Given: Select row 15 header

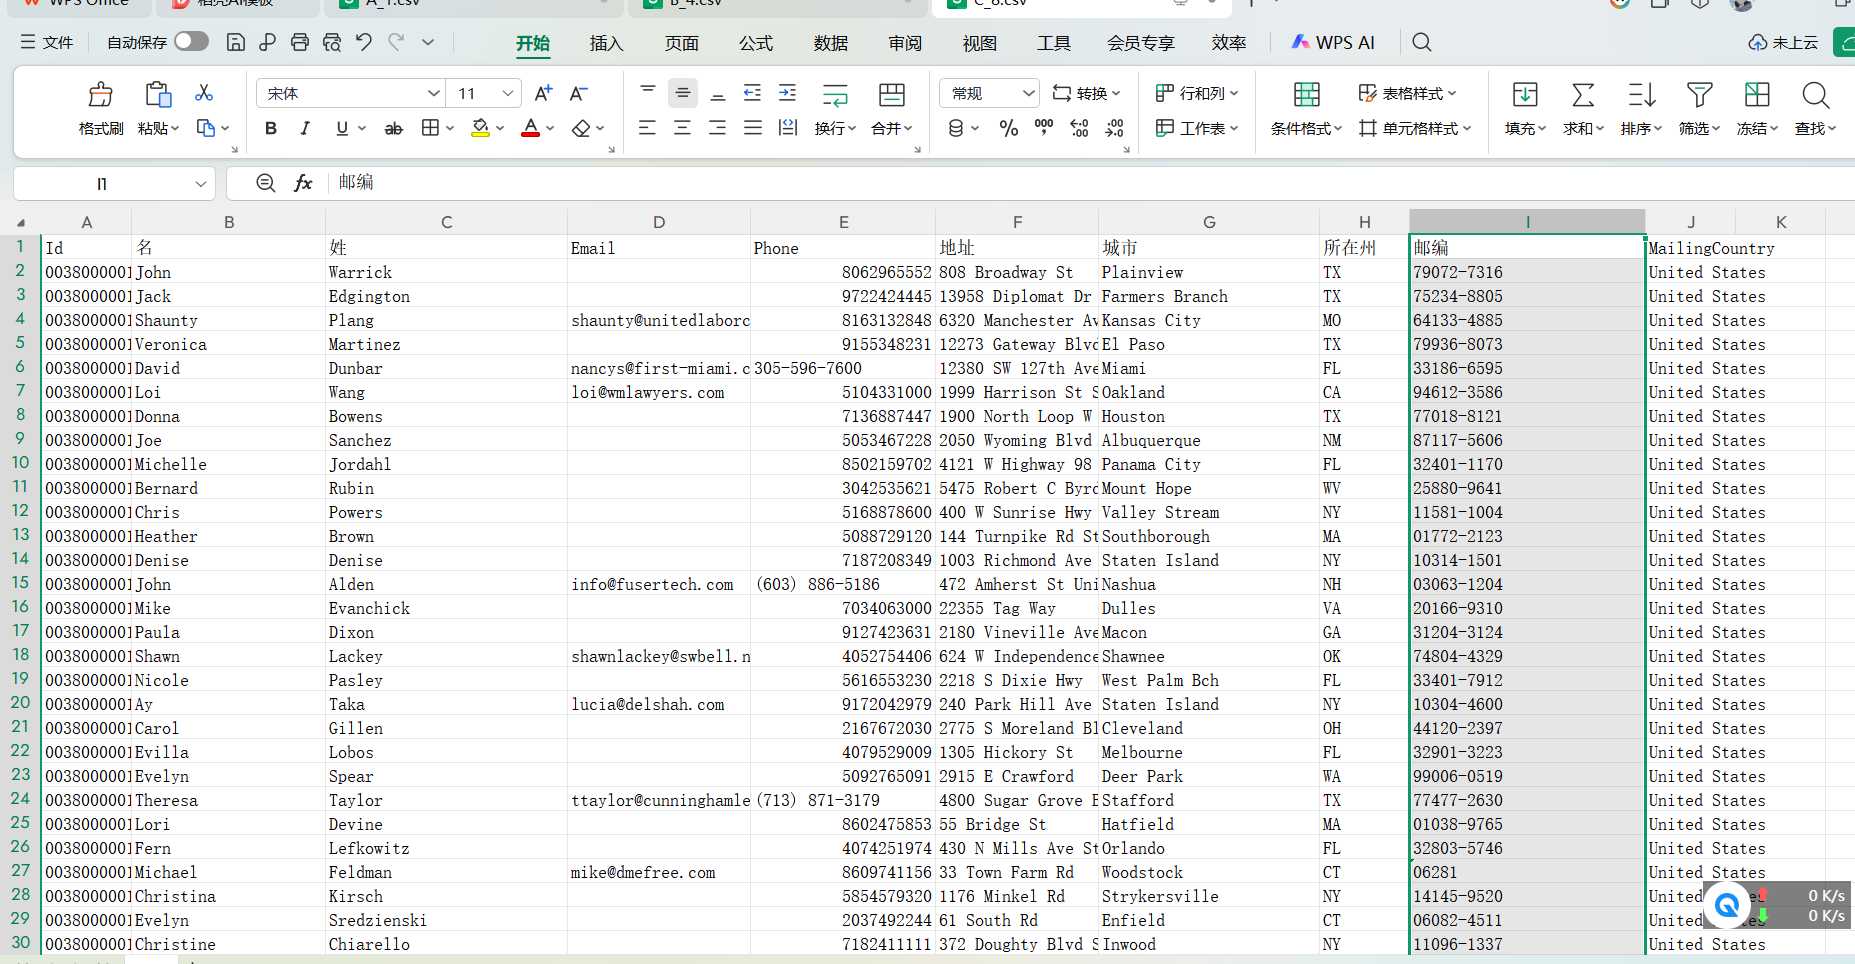Looking at the screenshot, I should 20,583.
